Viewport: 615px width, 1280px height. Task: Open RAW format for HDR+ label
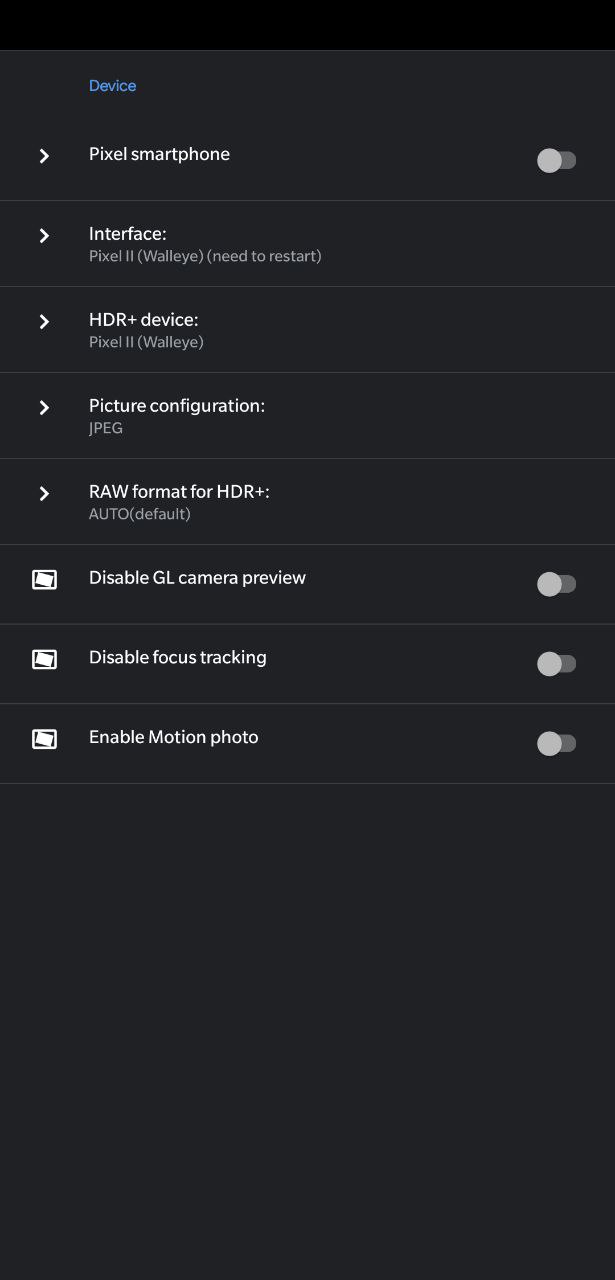coord(179,492)
